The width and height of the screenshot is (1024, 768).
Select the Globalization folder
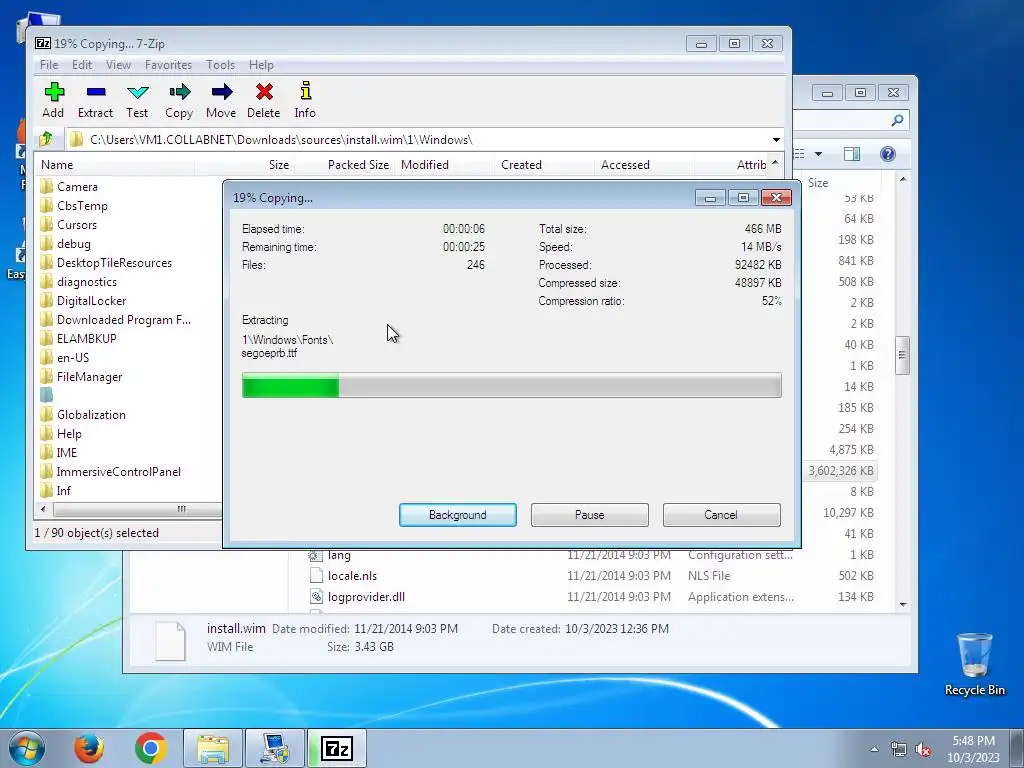click(x=83, y=414)
